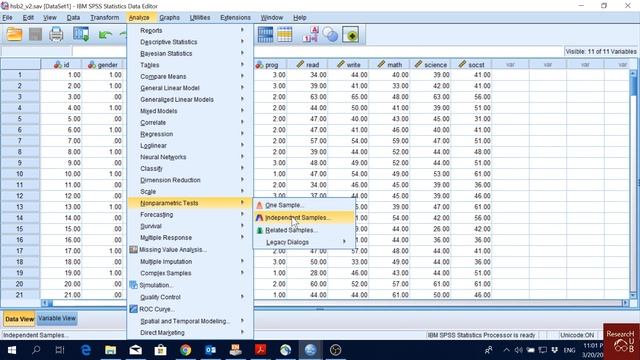Click the Undo green arrow icon
This screenshot has height=360, width=640.
pyautogui.click(x=105, y=35)
